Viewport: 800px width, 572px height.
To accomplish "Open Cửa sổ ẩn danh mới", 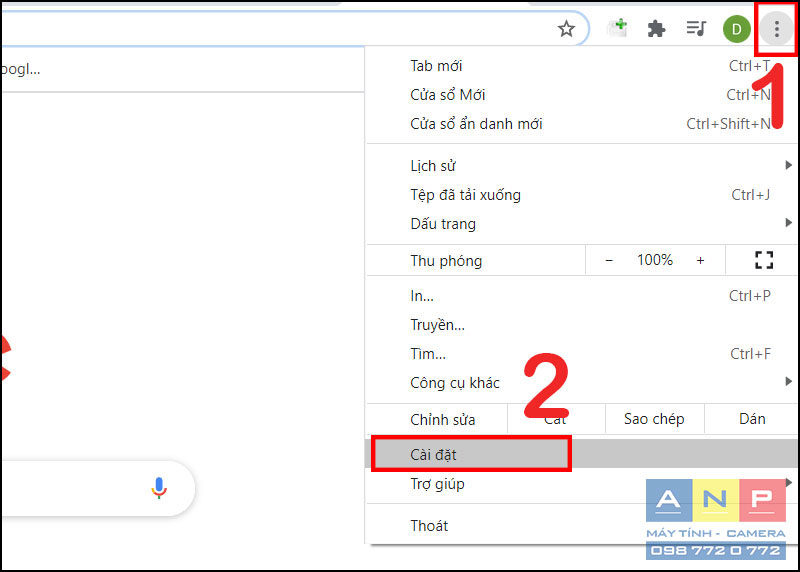I will 581,123.
